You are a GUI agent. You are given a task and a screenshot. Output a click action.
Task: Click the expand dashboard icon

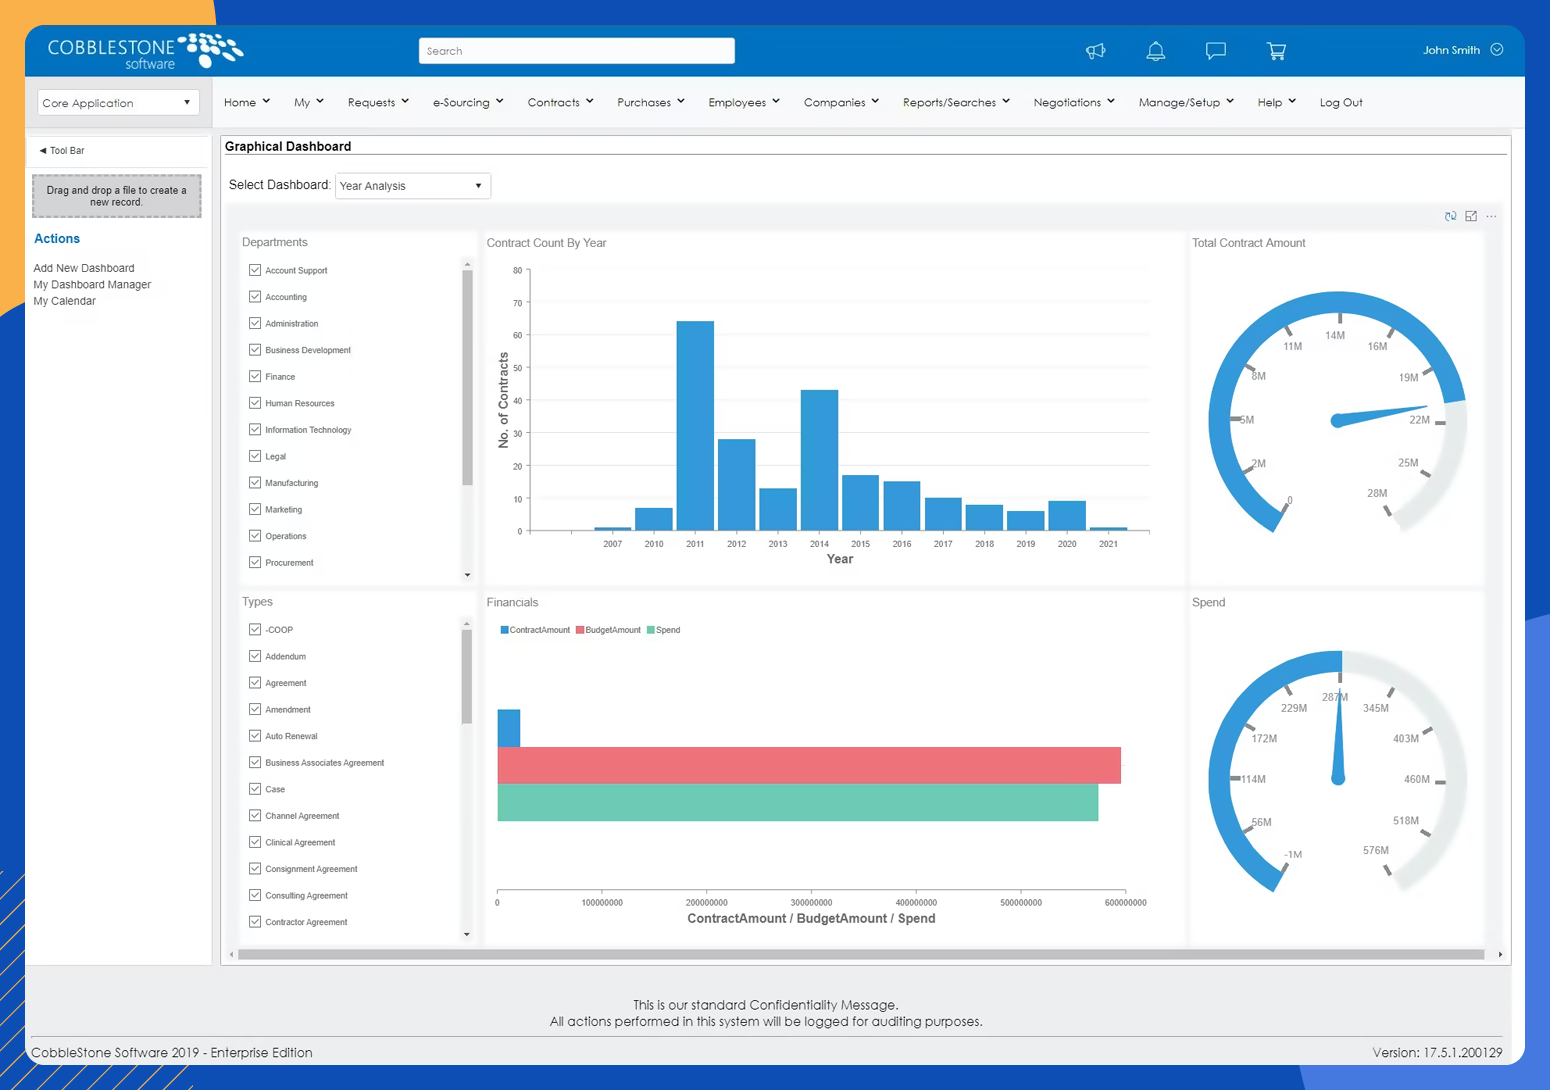1471,216
